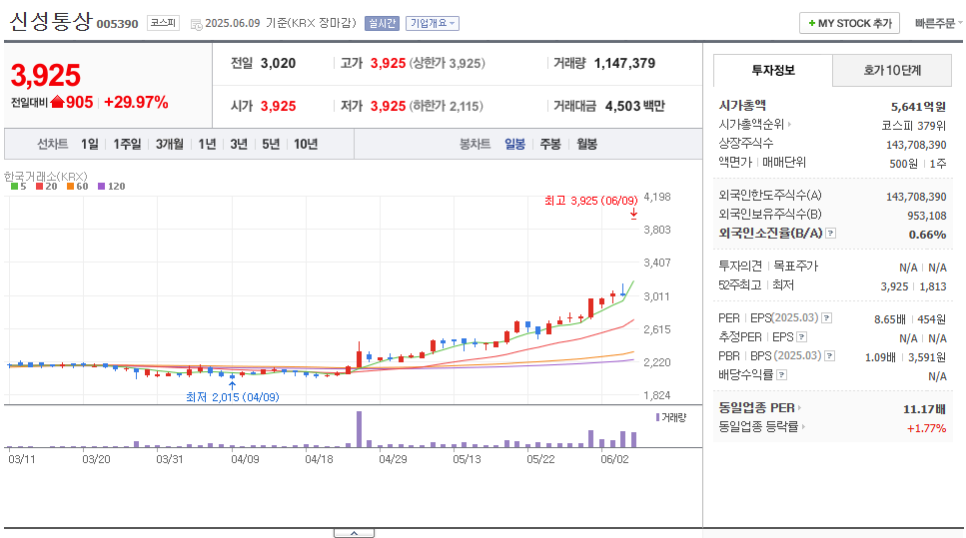Screen dimensions: 966x538
Task: Click the 최고 3,925 (06/09) chart marker
Action: tap(591, 200)
